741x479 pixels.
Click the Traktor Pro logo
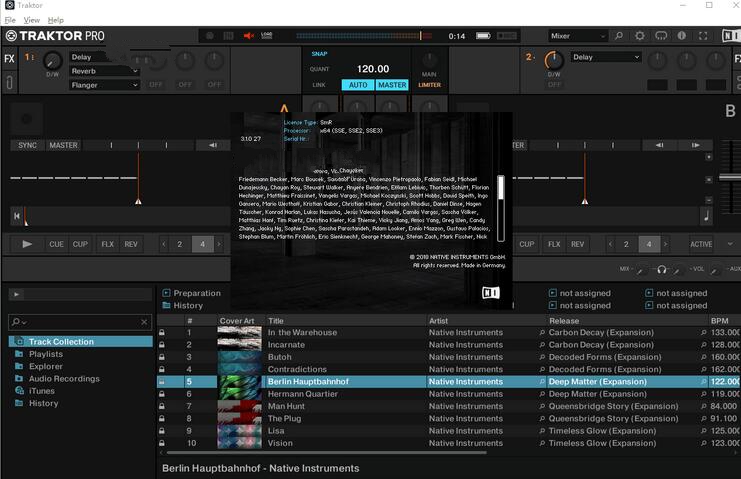click(x=55, y=36)
